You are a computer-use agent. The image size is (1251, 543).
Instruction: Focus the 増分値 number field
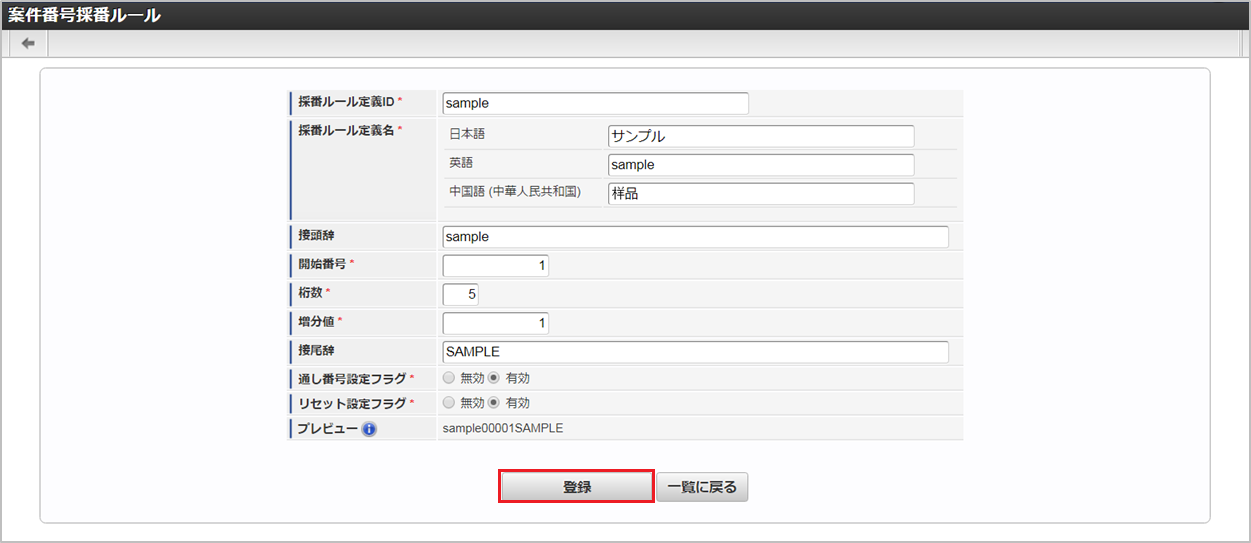495,323
